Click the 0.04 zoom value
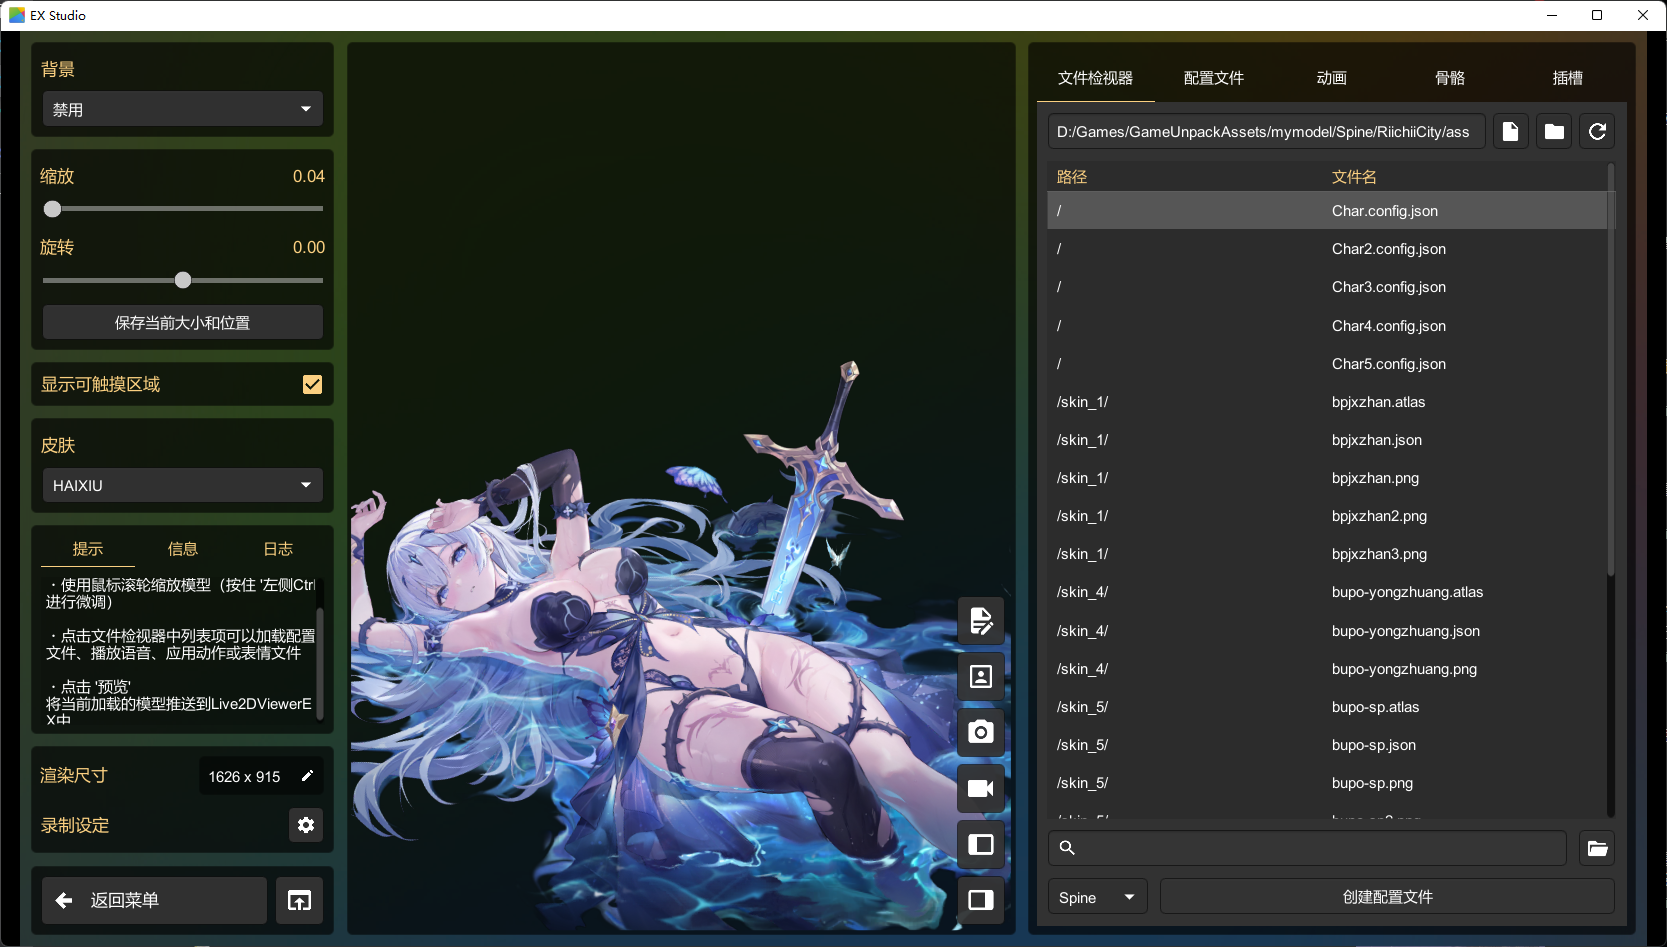Screen dimensions: 1667x947 pyautogui.click(x=309, y=176)
